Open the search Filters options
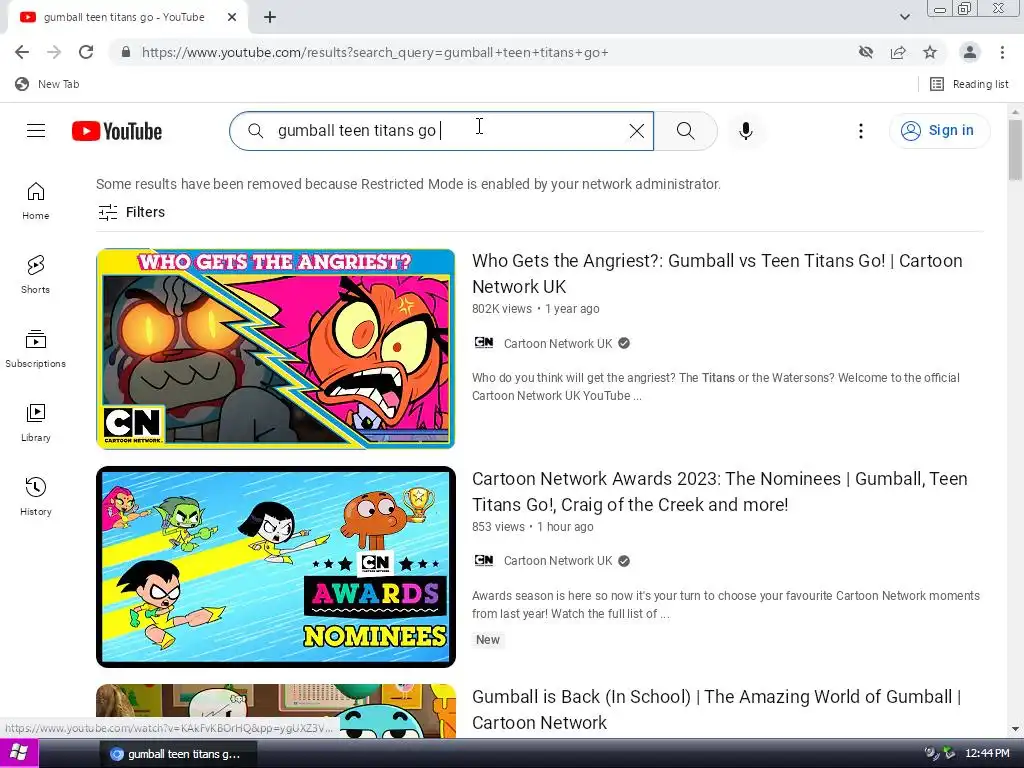1024x768 pixels. click(131, 212)
